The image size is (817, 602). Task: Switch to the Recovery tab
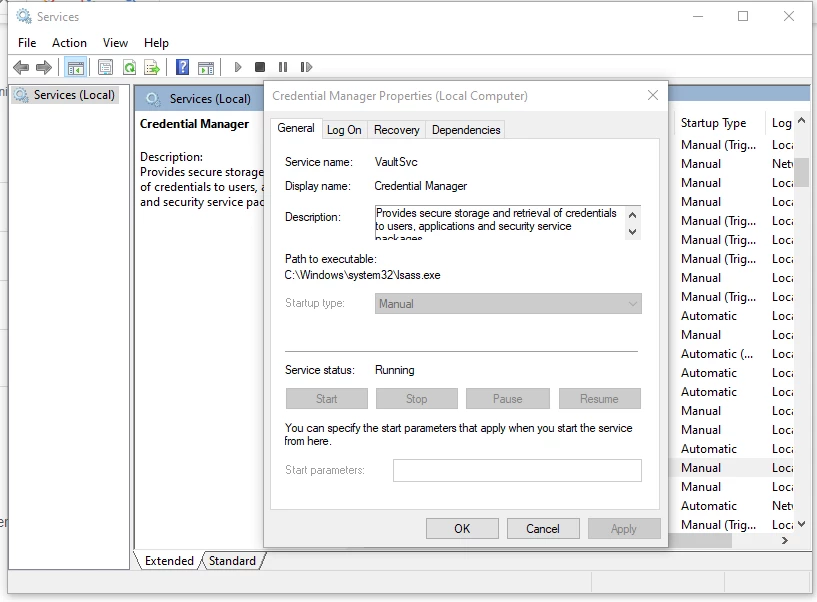pyautogui.click(x=397, y=130)
